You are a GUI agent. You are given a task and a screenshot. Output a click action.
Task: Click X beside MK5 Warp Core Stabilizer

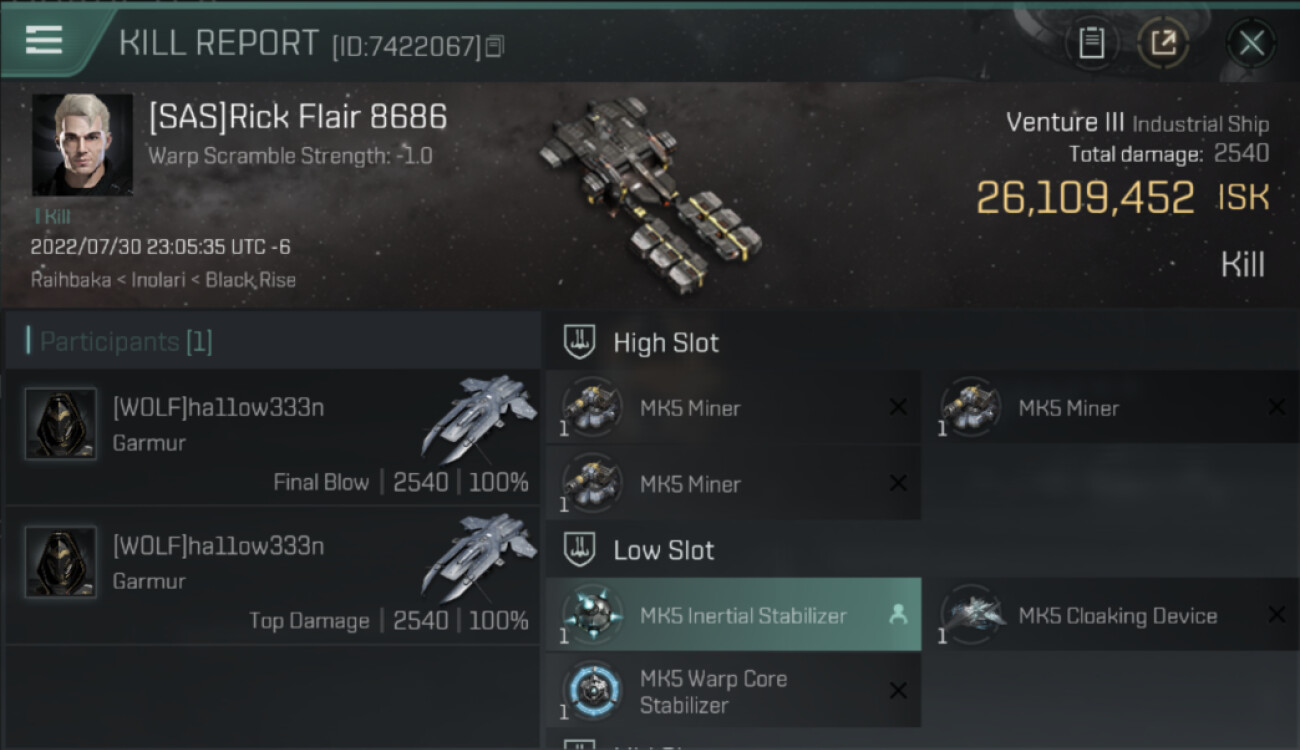(x=898, y=691)
